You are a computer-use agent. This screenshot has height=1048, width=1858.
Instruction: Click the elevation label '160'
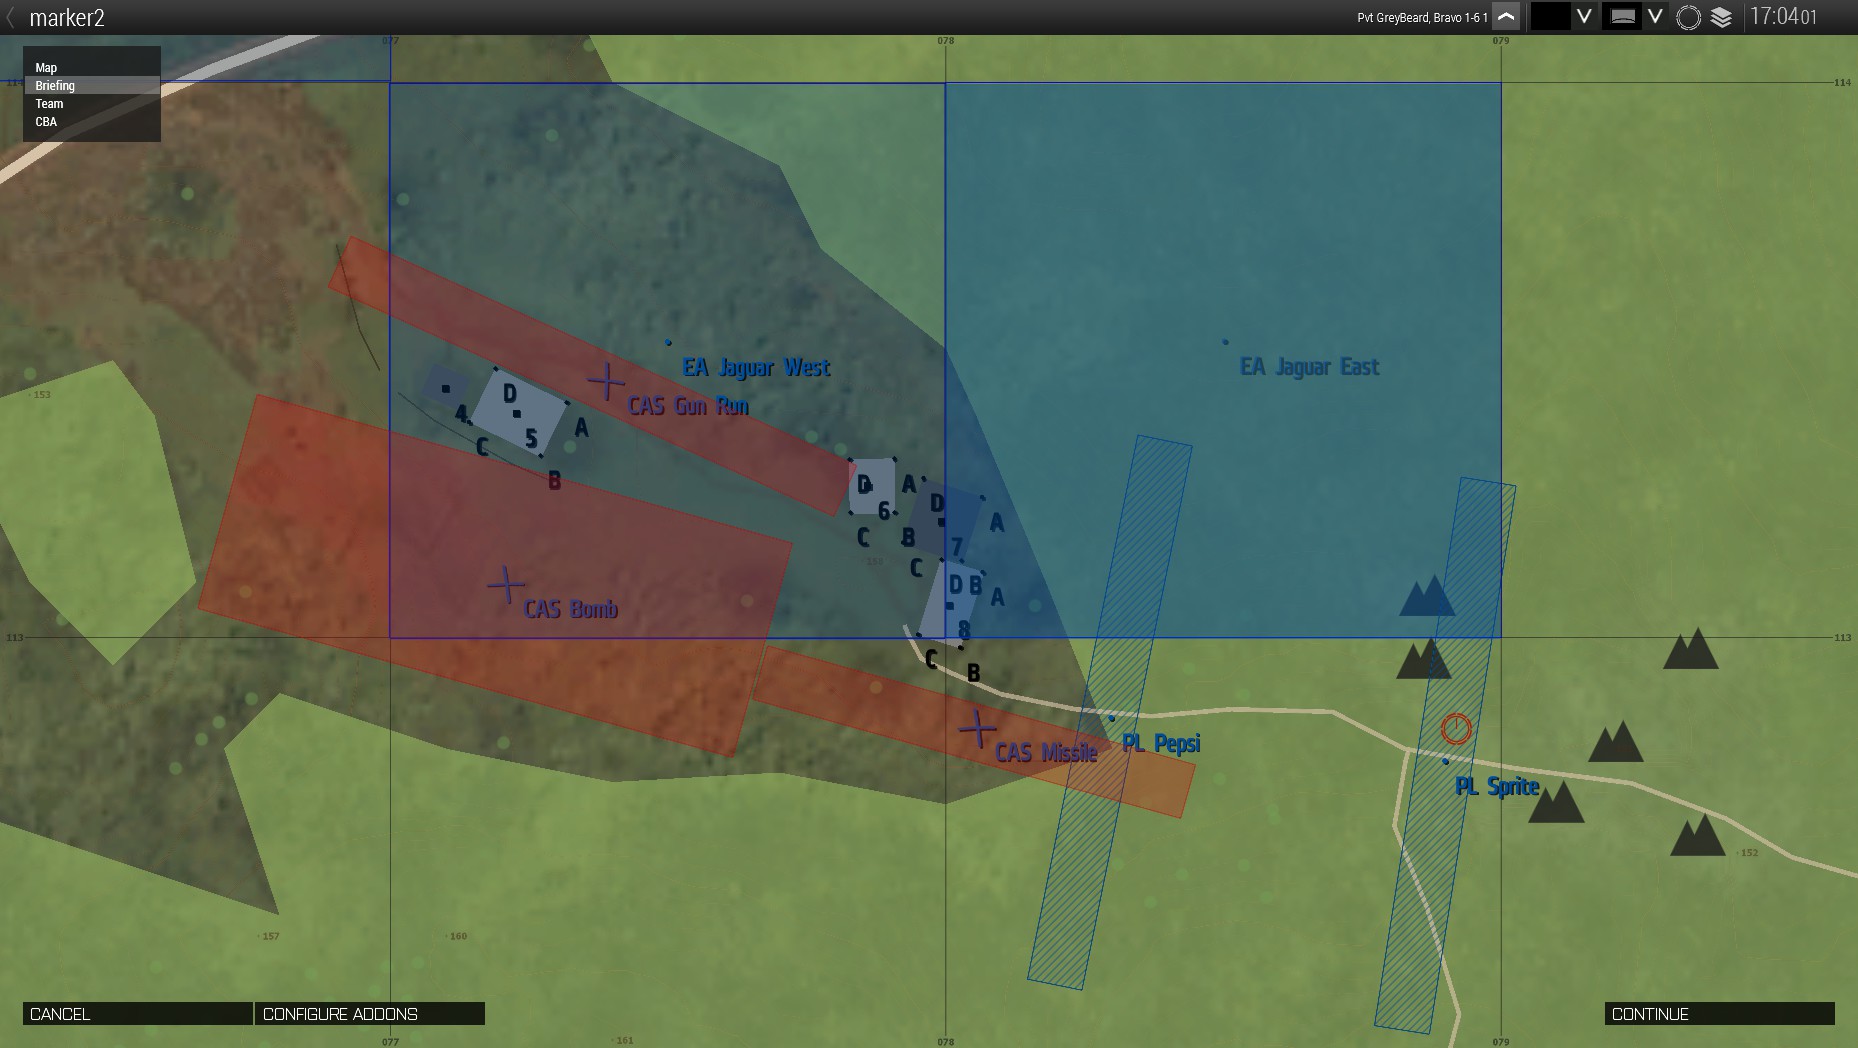coord(458,936)
